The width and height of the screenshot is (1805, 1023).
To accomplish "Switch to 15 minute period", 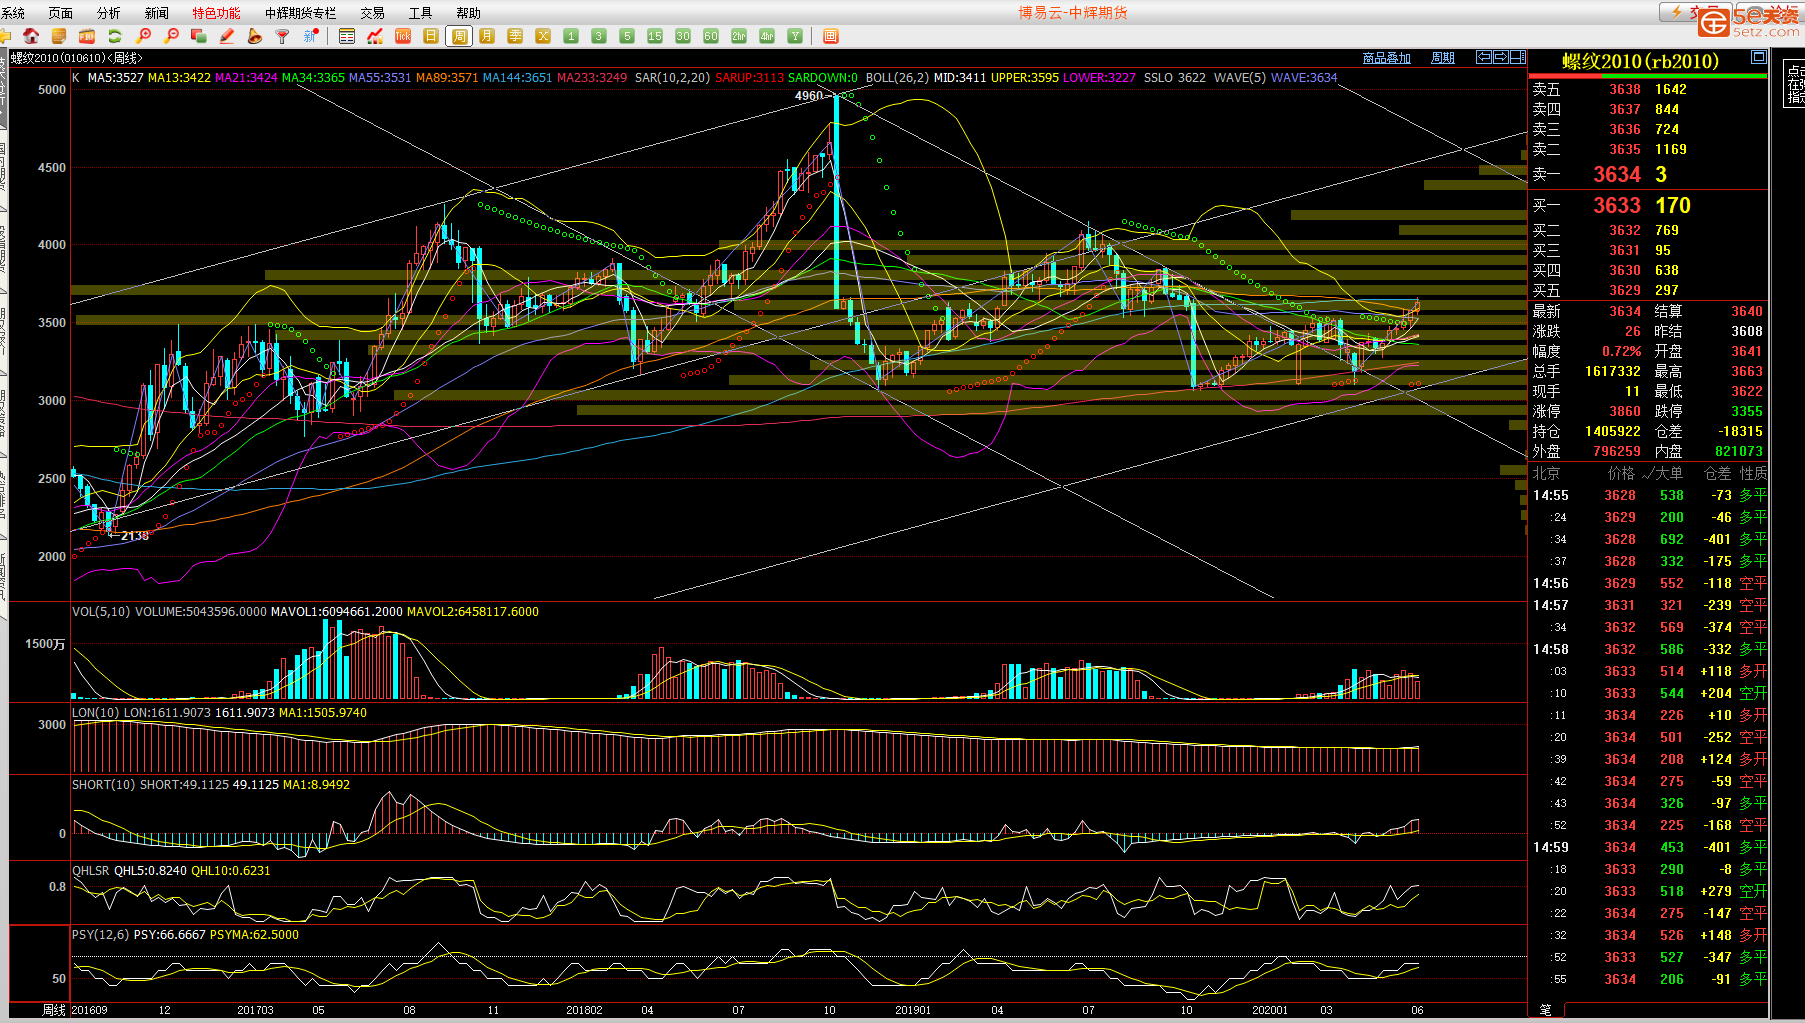I will point(655,36).
